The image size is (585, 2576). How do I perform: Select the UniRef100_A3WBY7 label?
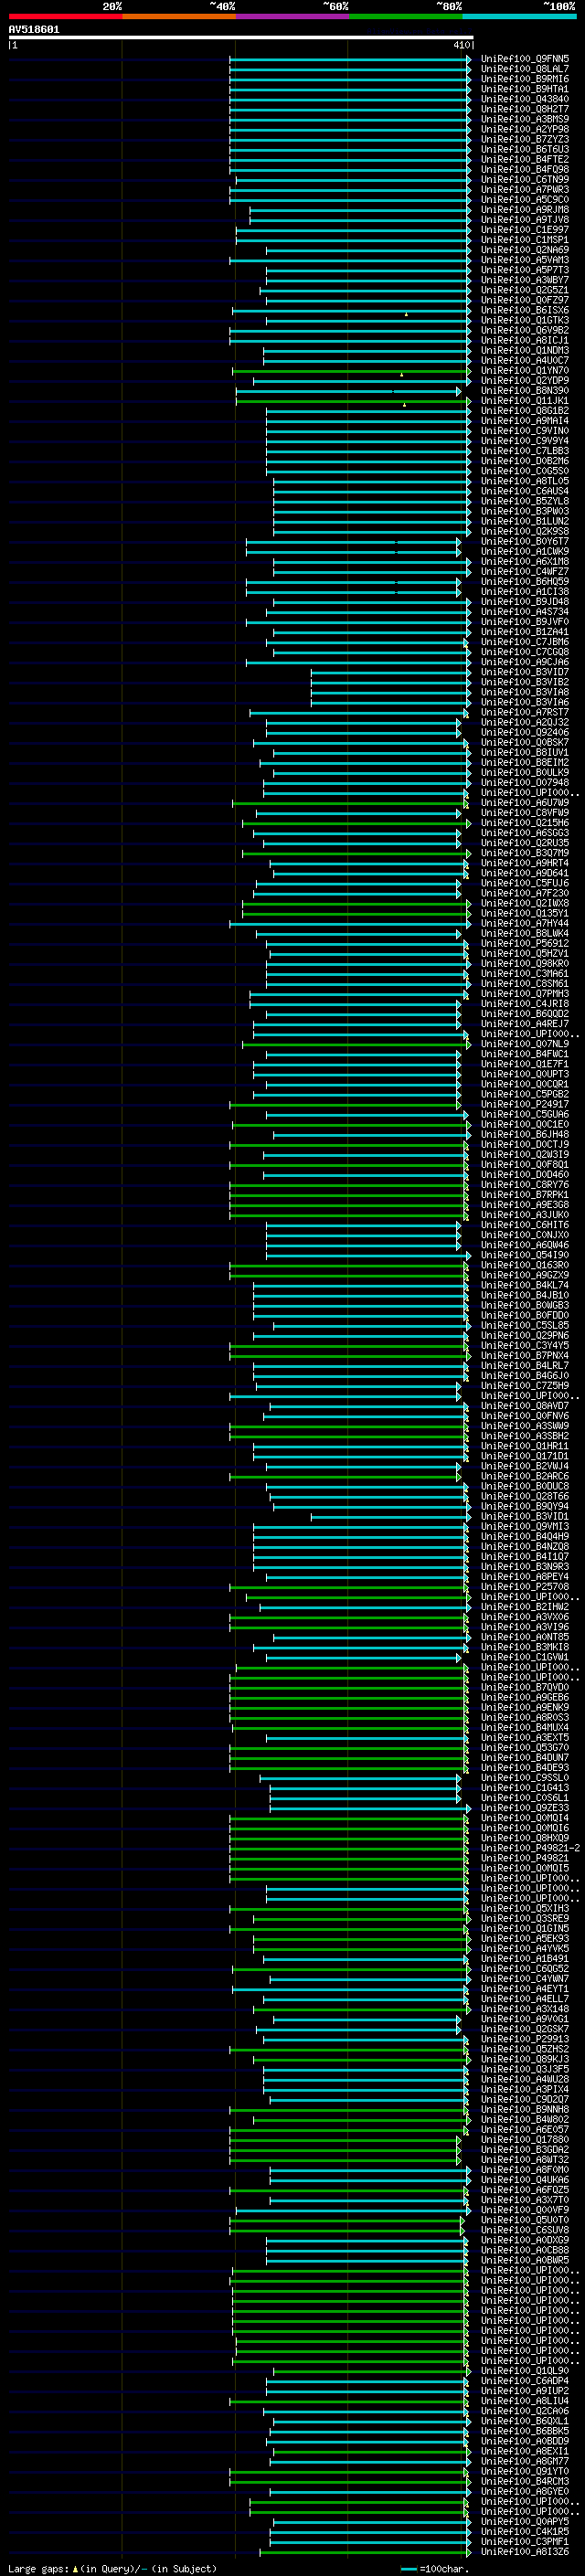[525, 280]
